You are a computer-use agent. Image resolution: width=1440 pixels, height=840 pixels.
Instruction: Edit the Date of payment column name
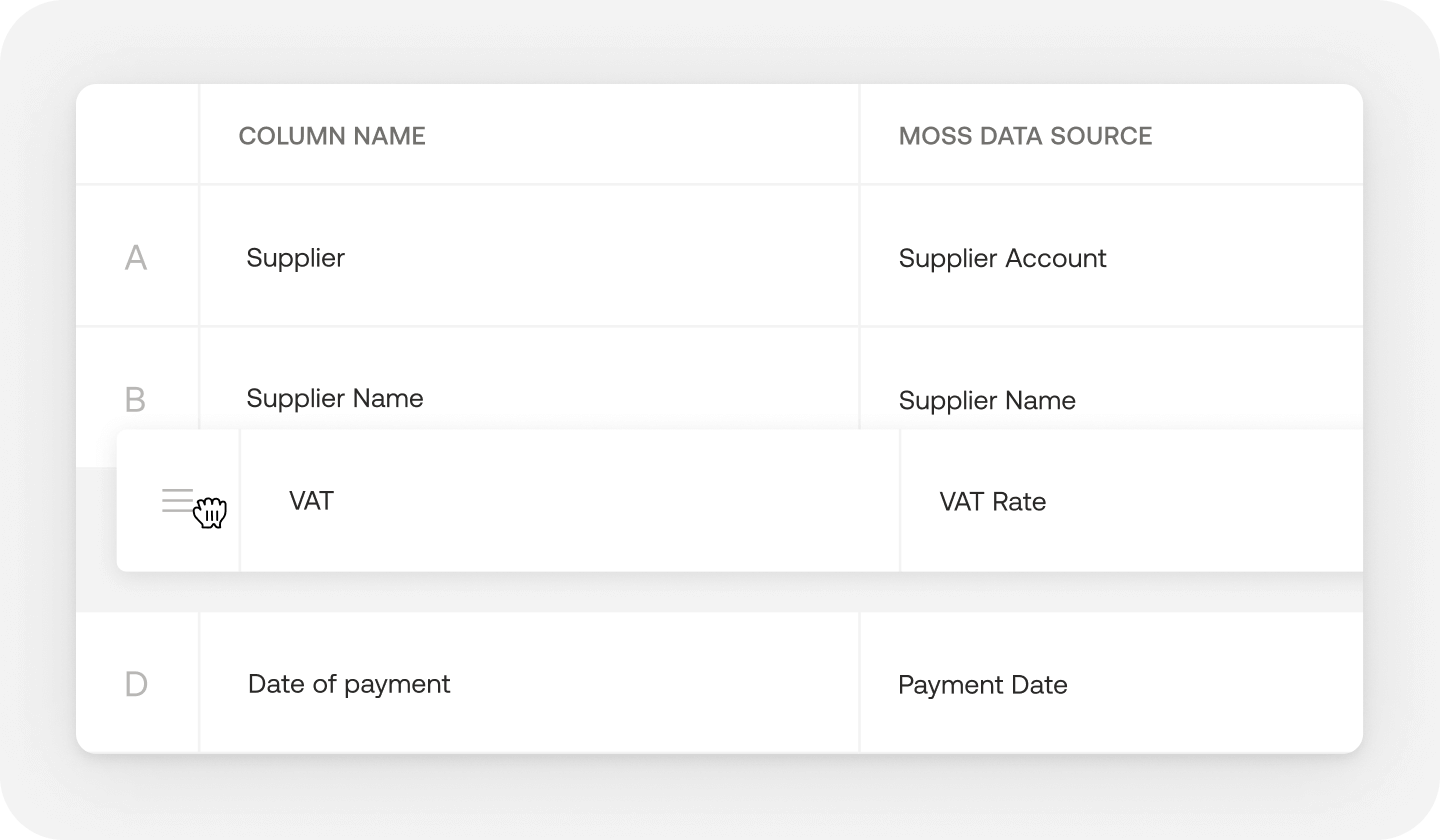[349, 684]
